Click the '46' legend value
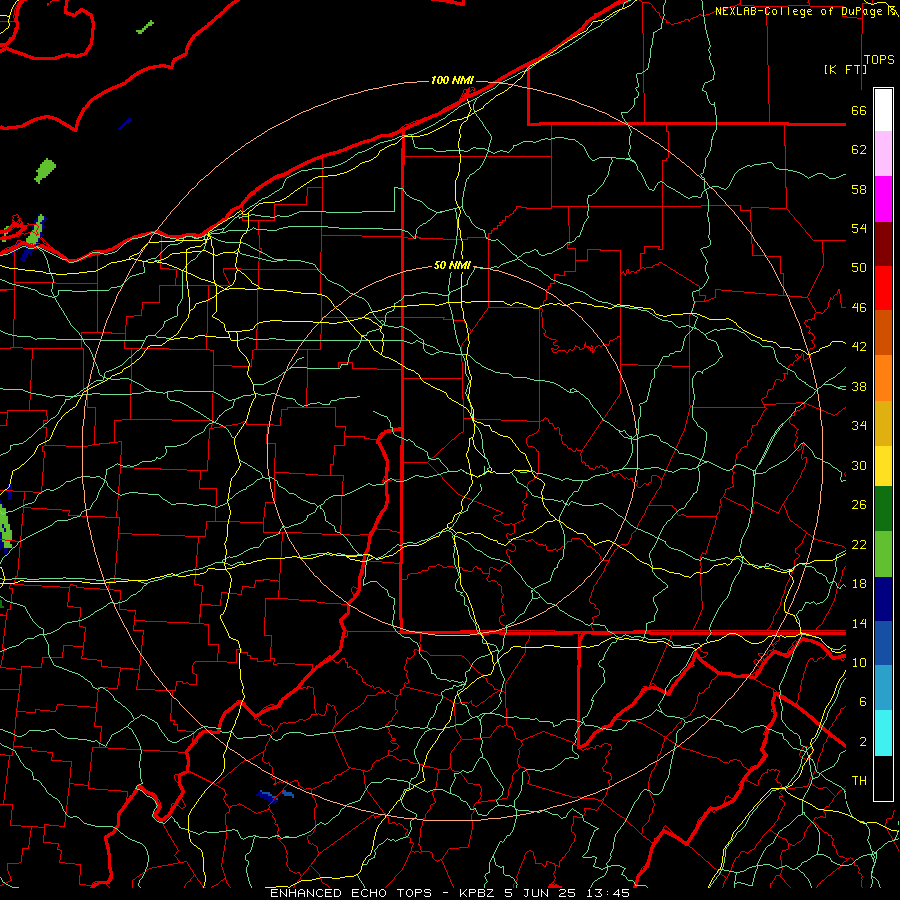 (x=859, y=308)
